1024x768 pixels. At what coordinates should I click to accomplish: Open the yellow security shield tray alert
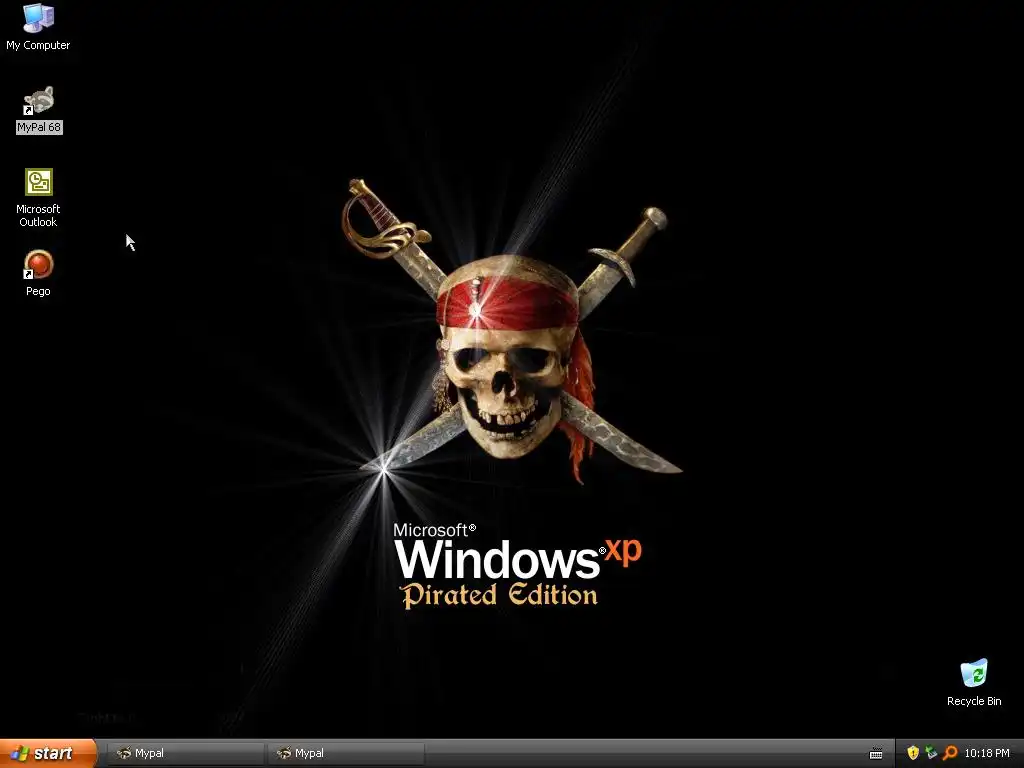[913, 753]
